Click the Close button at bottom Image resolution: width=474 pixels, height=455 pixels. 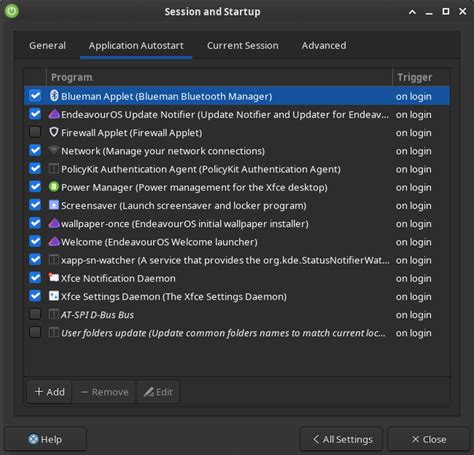click(x=429, y=439)
